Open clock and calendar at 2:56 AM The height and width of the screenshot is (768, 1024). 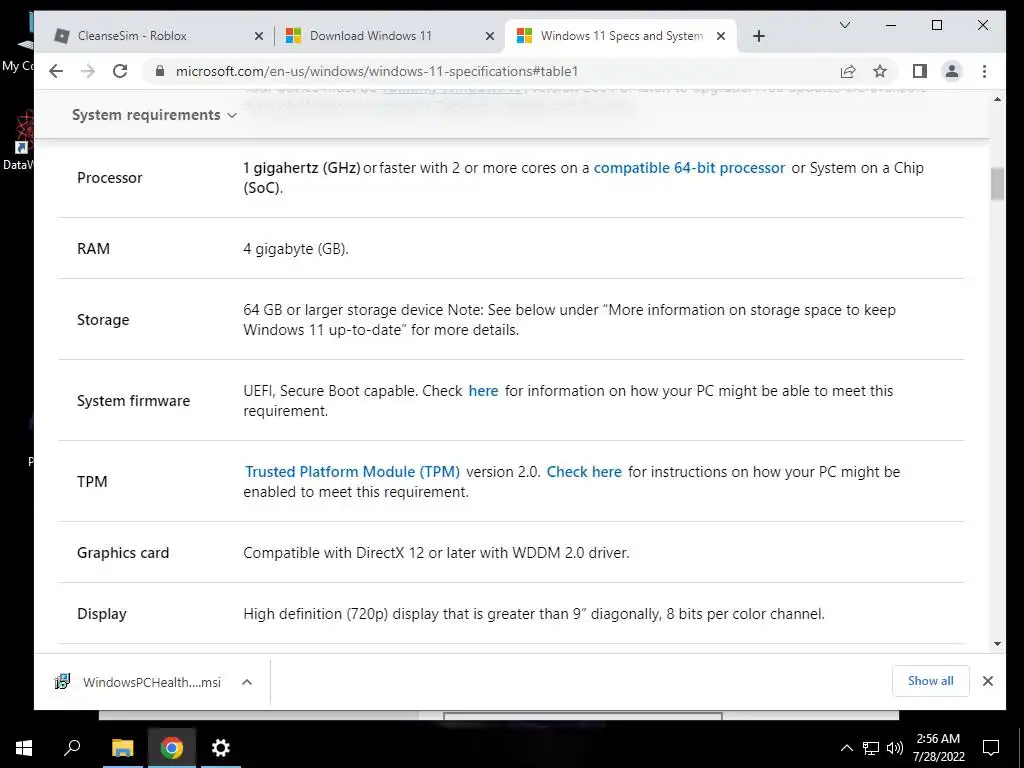tap(938, 748)
